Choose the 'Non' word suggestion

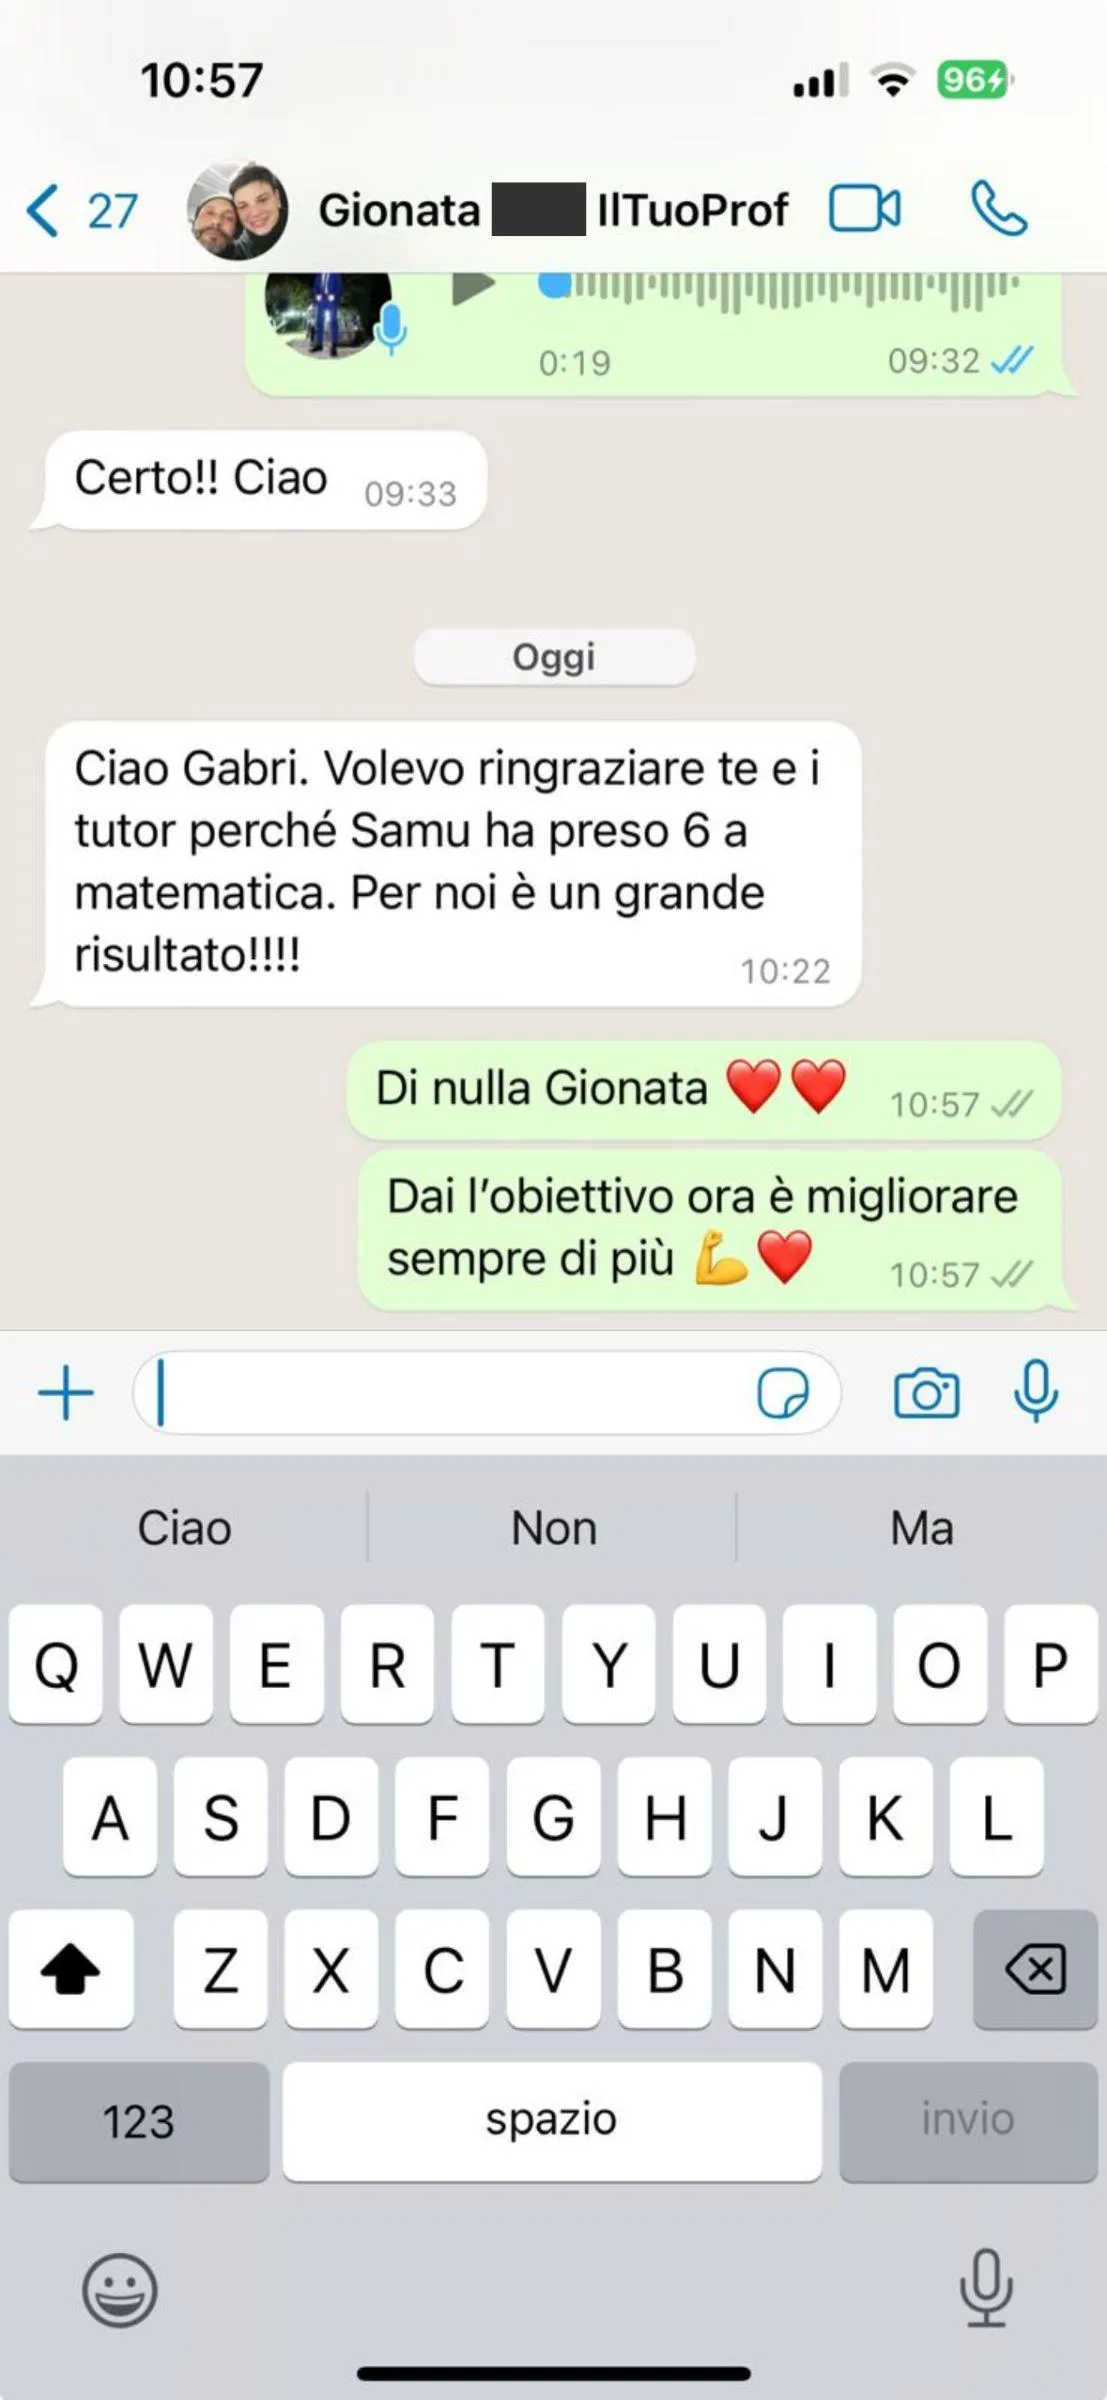coord(553,1528)
